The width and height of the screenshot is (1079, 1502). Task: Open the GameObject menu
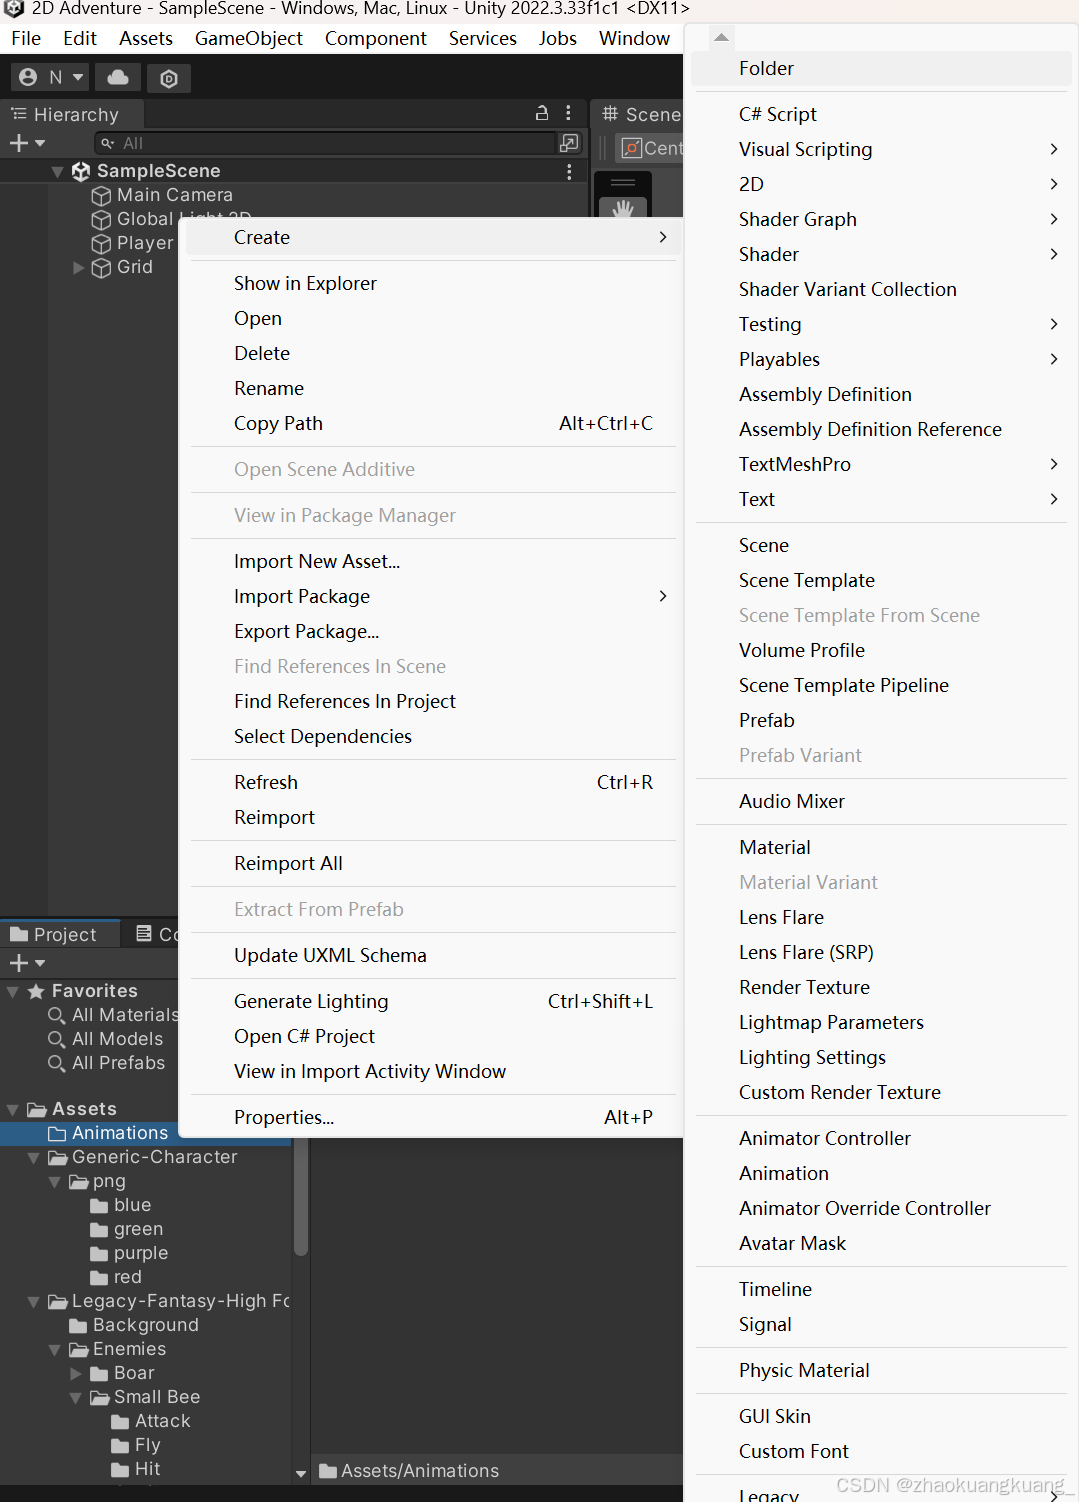(x=249, y=38)
